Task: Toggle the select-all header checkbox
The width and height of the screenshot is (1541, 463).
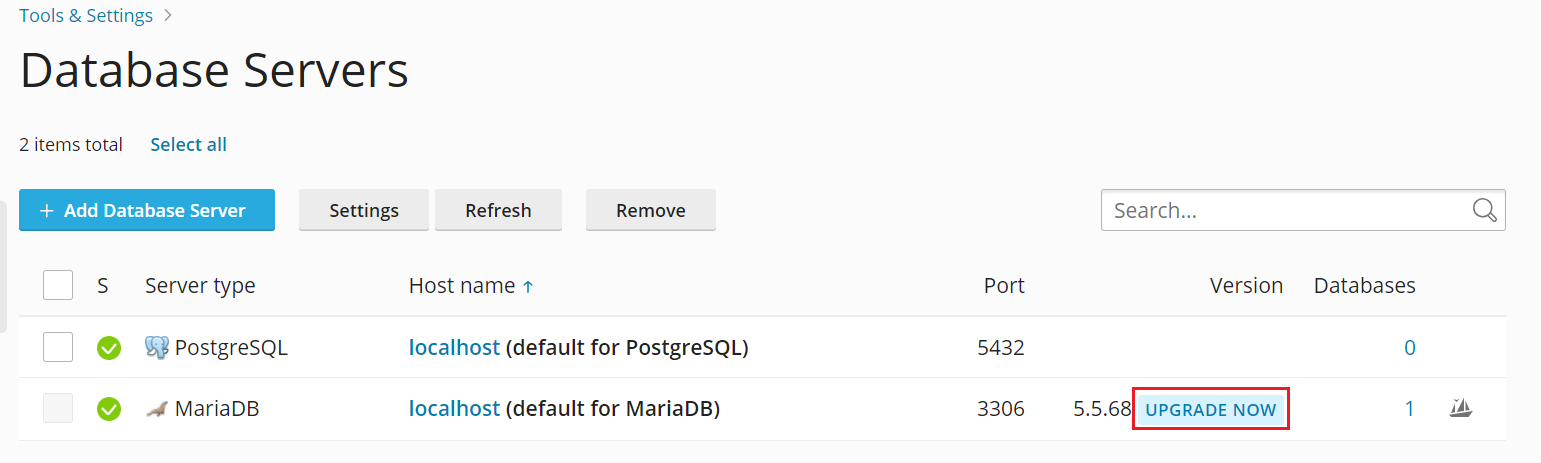Action: (58, 285)
